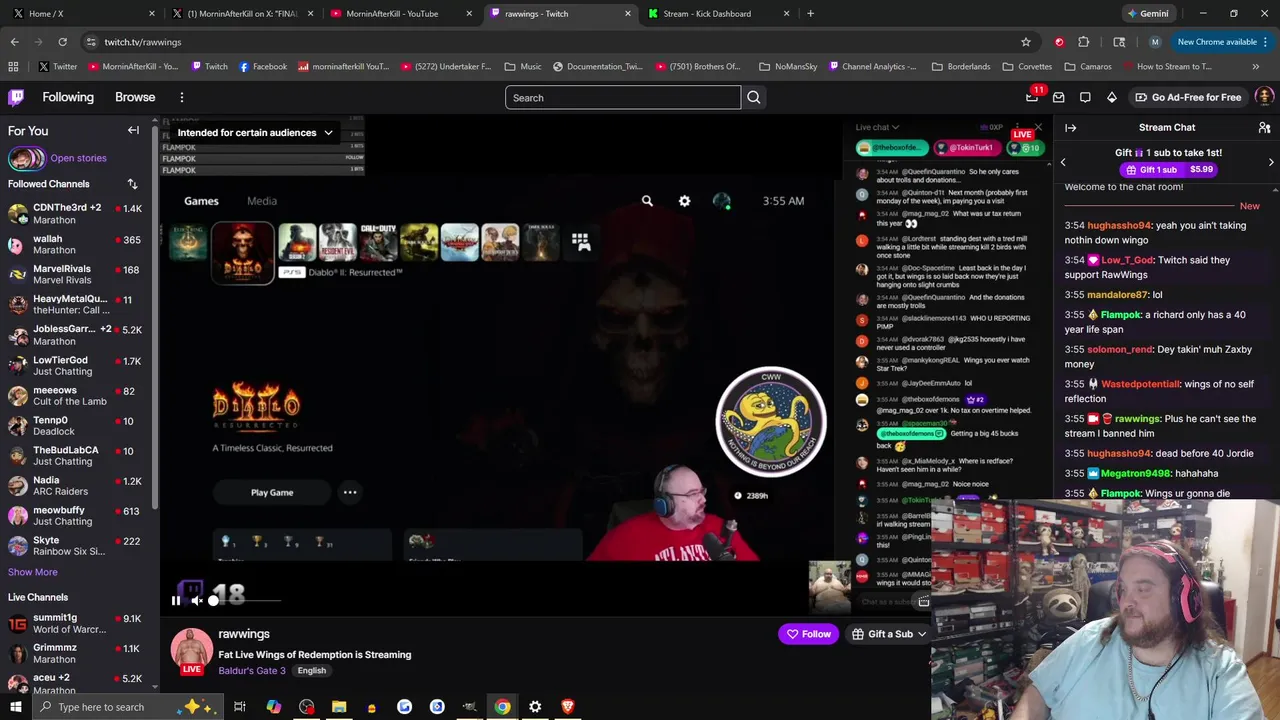Open the Music bookmarks folder
This screenshot has width=1280, height=720.
click(523, 67)
